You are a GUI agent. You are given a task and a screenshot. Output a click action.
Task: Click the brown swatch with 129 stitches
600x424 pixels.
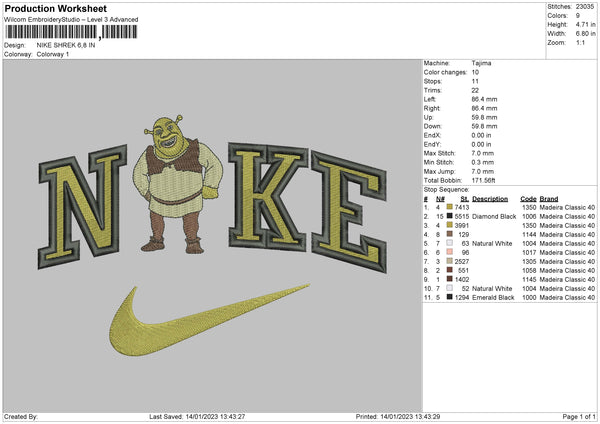pyautogui.click(x=450, y=234)
